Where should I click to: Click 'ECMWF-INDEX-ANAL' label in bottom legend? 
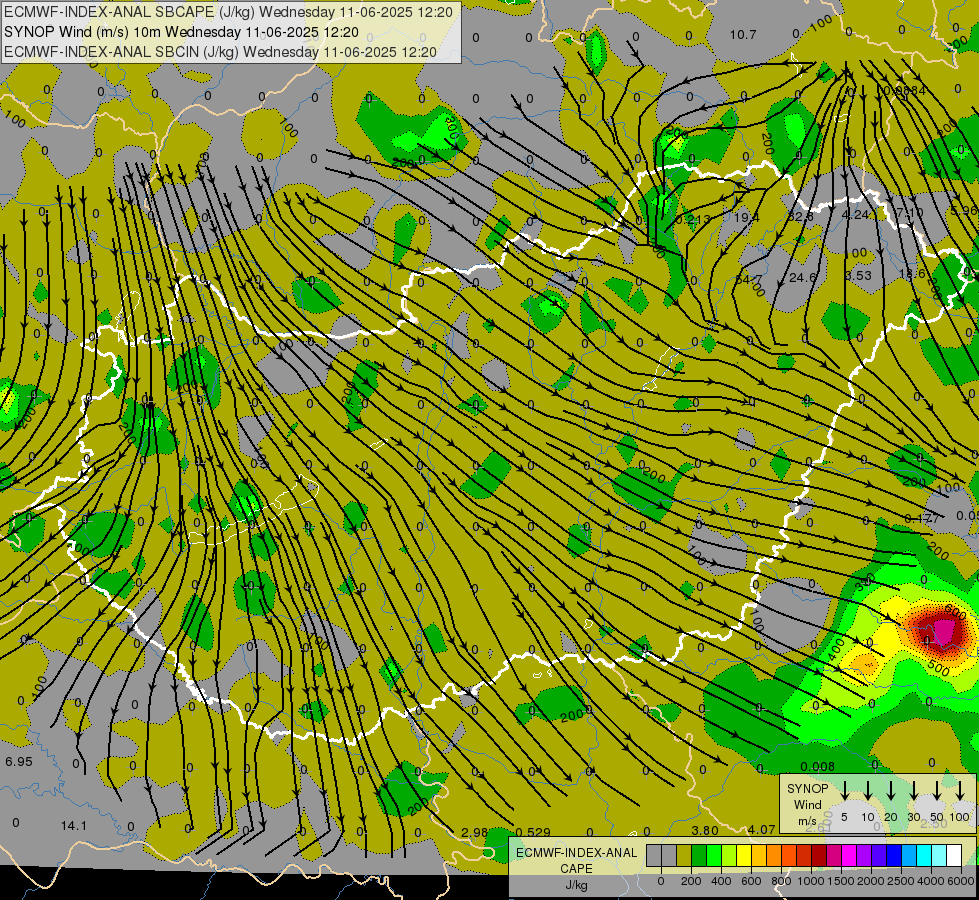[x=576, y=853]
